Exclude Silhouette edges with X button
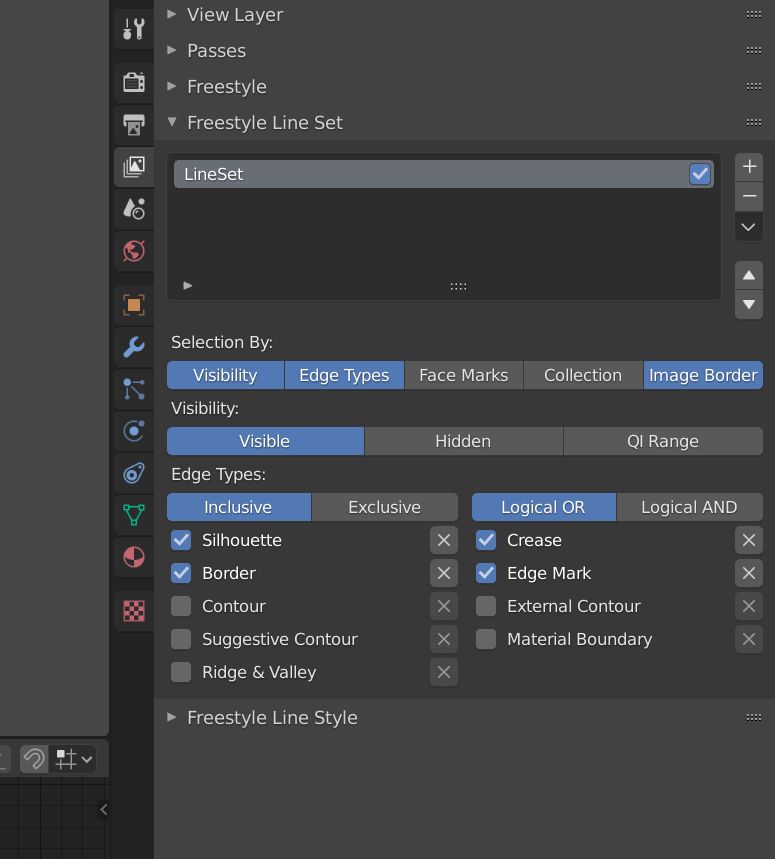This screenshot has height=859, width=775. [x=444, y=540]
